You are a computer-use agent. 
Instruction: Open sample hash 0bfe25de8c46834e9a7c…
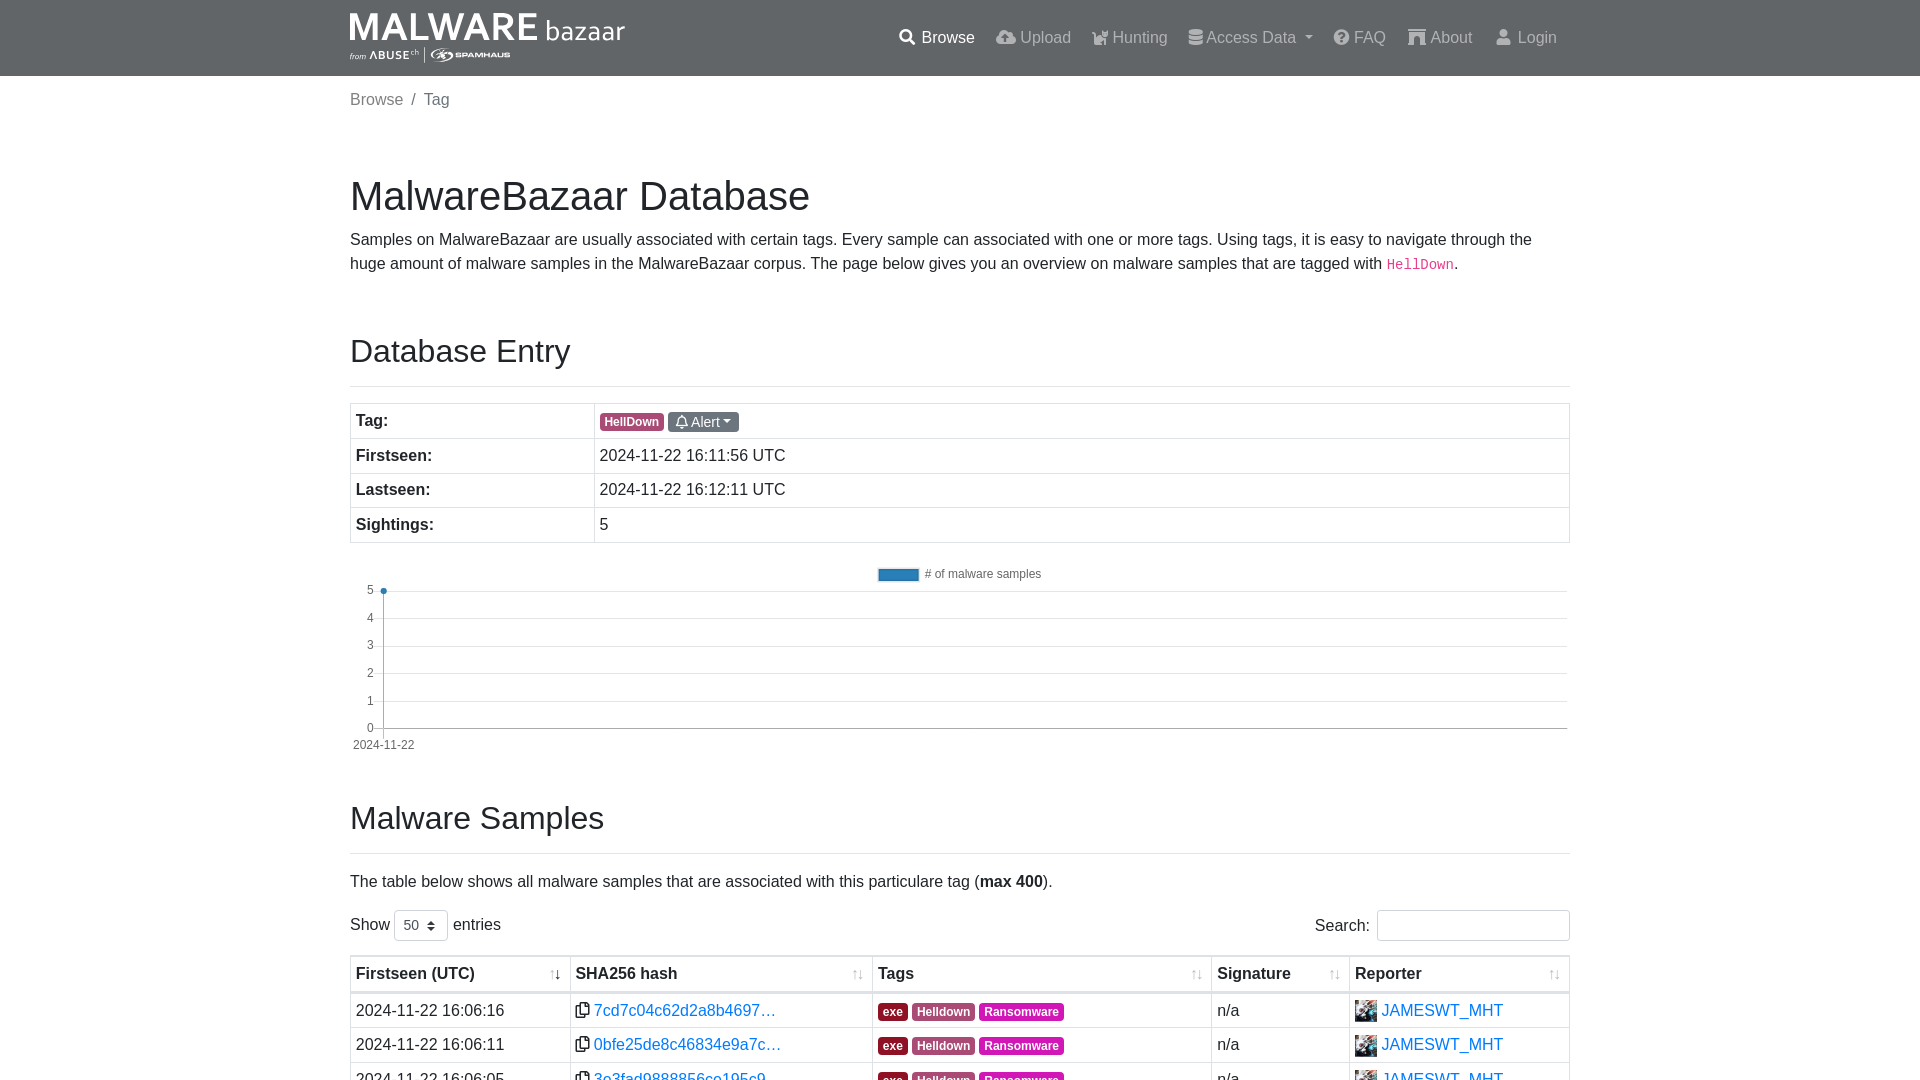[x=687, y=1045]
